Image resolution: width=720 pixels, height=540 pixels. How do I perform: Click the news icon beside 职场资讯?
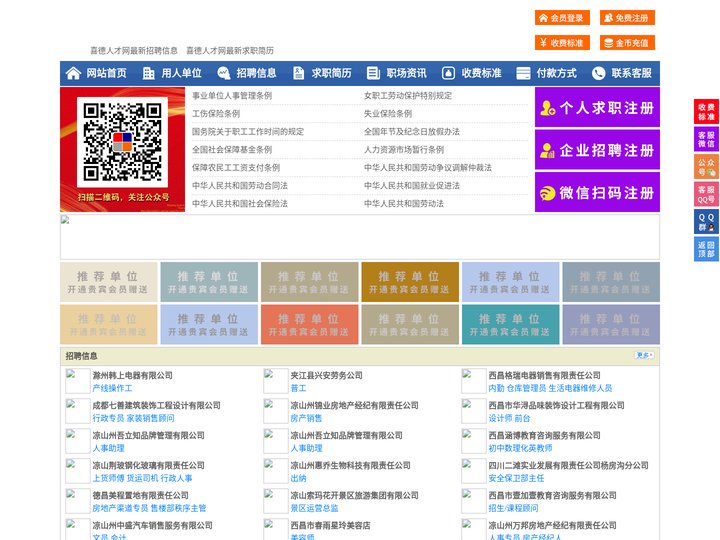pos(373,73)
